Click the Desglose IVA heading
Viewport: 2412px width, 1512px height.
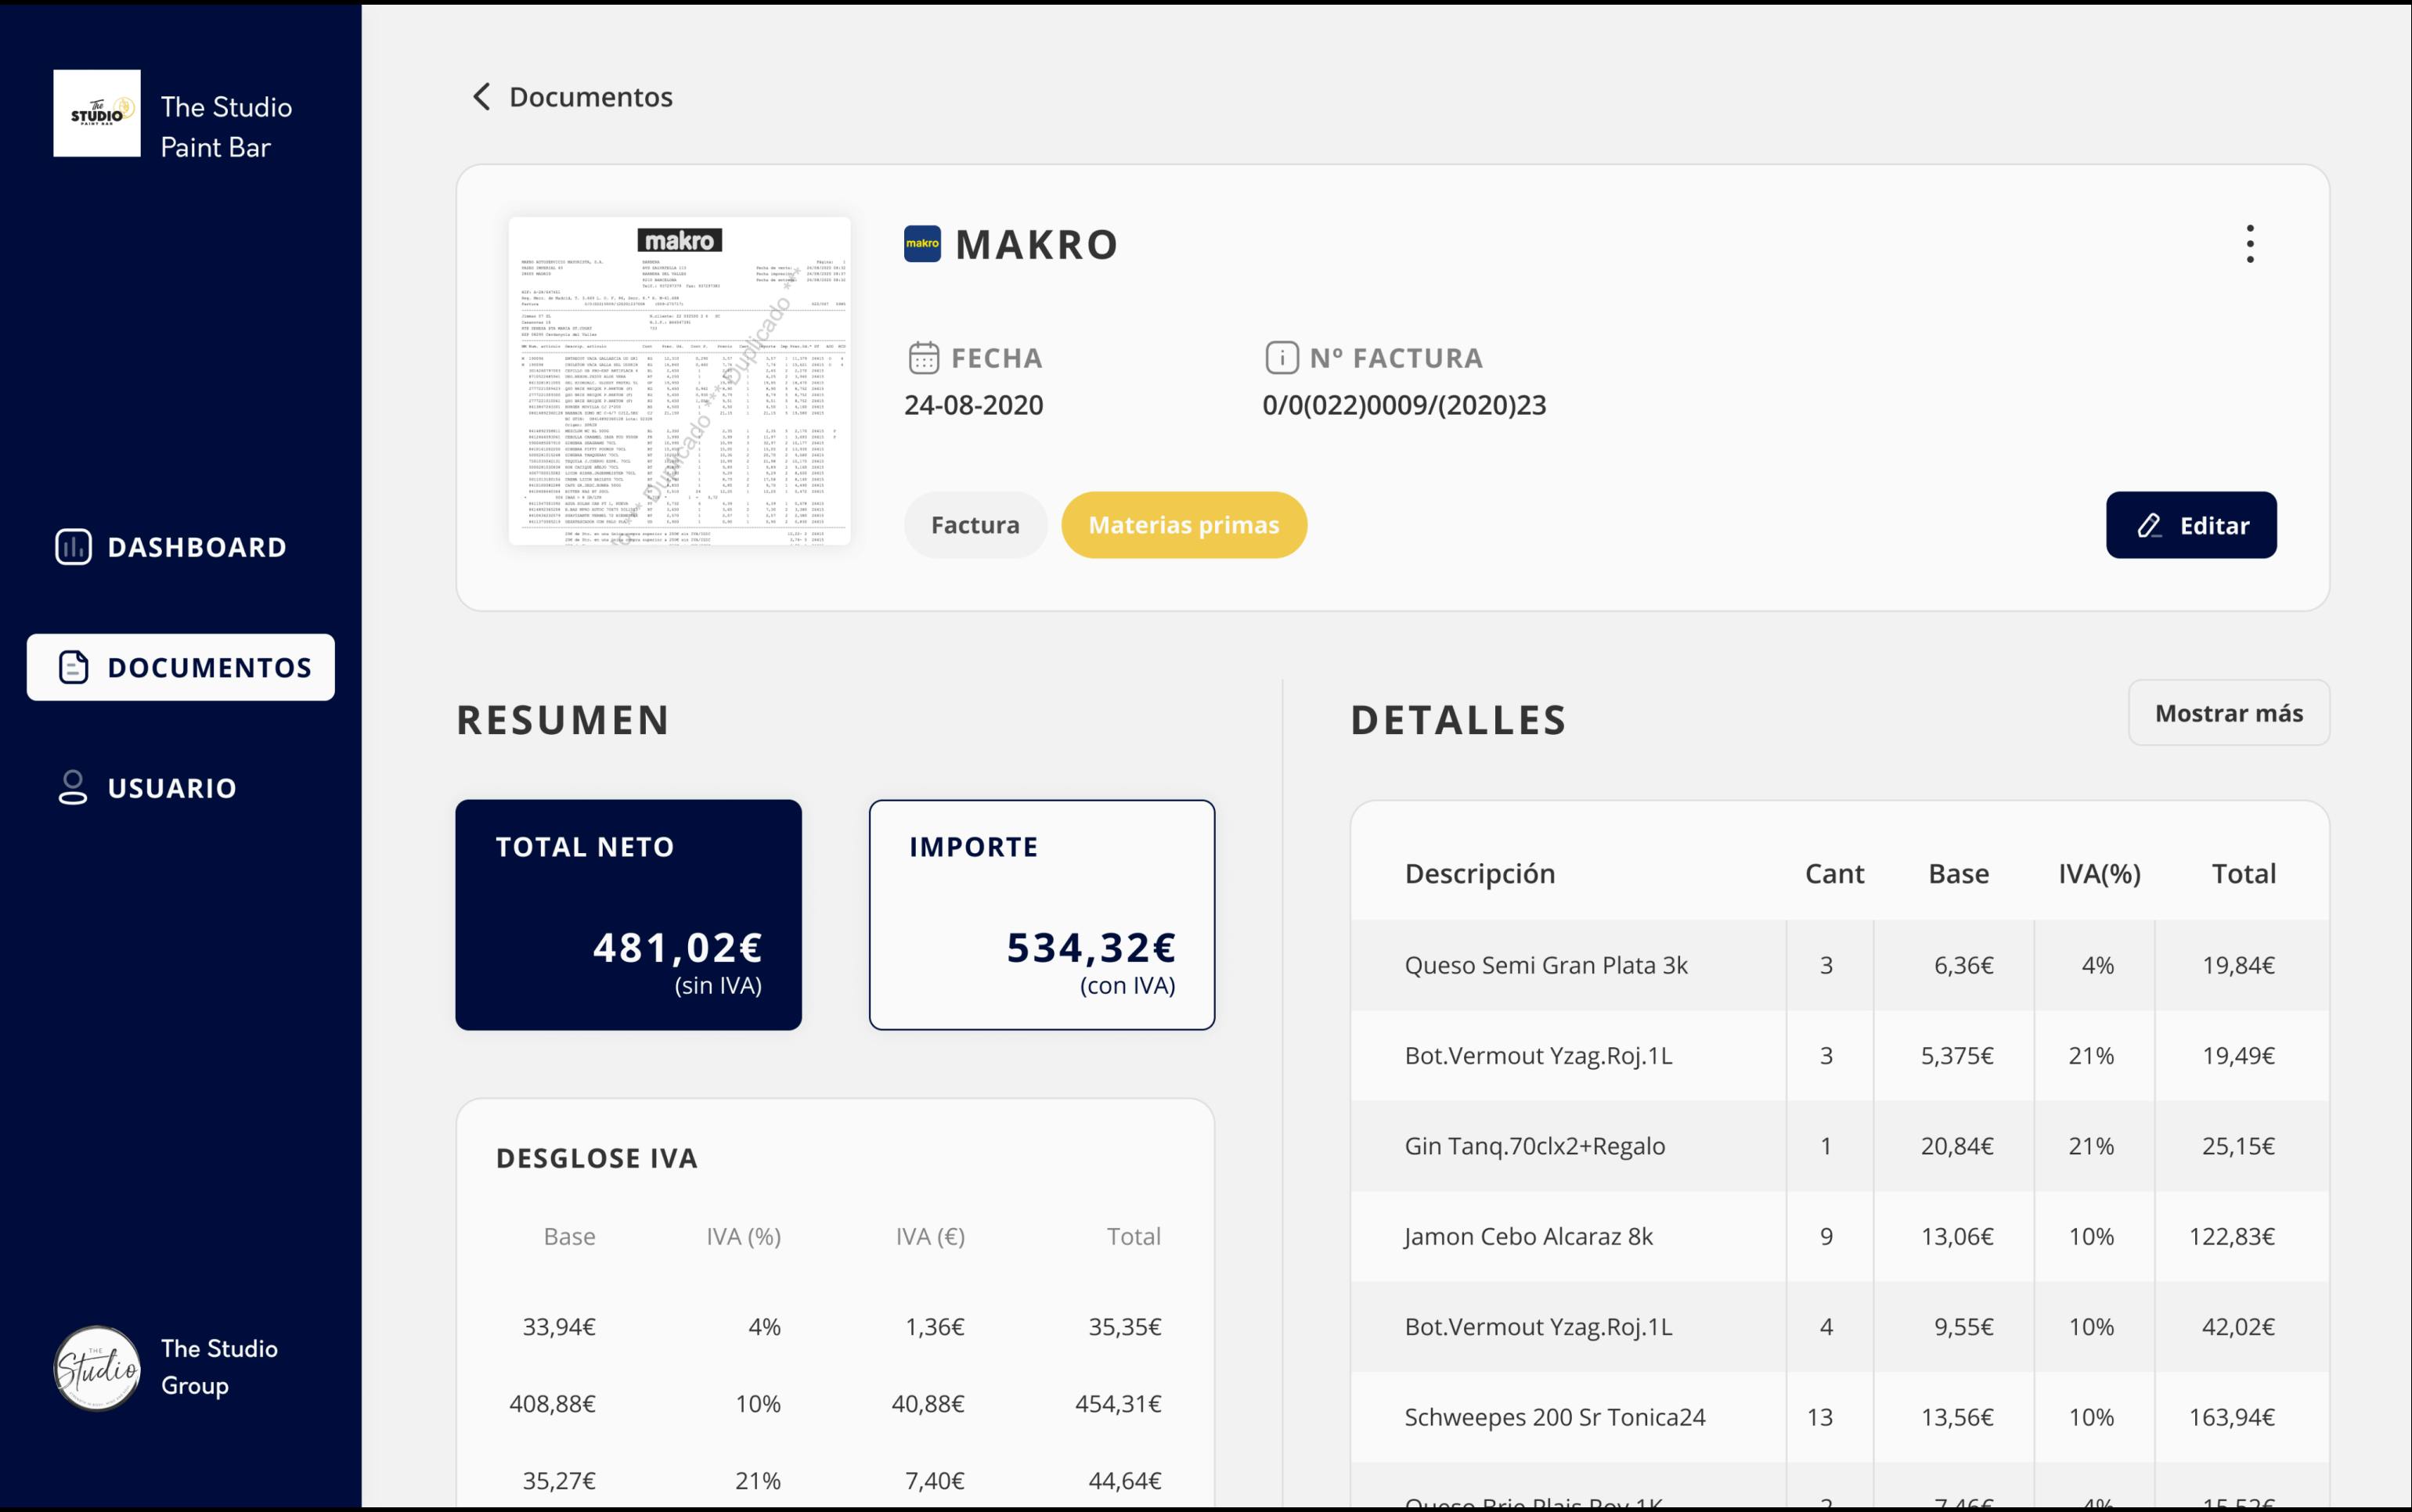pos(597,1158)
